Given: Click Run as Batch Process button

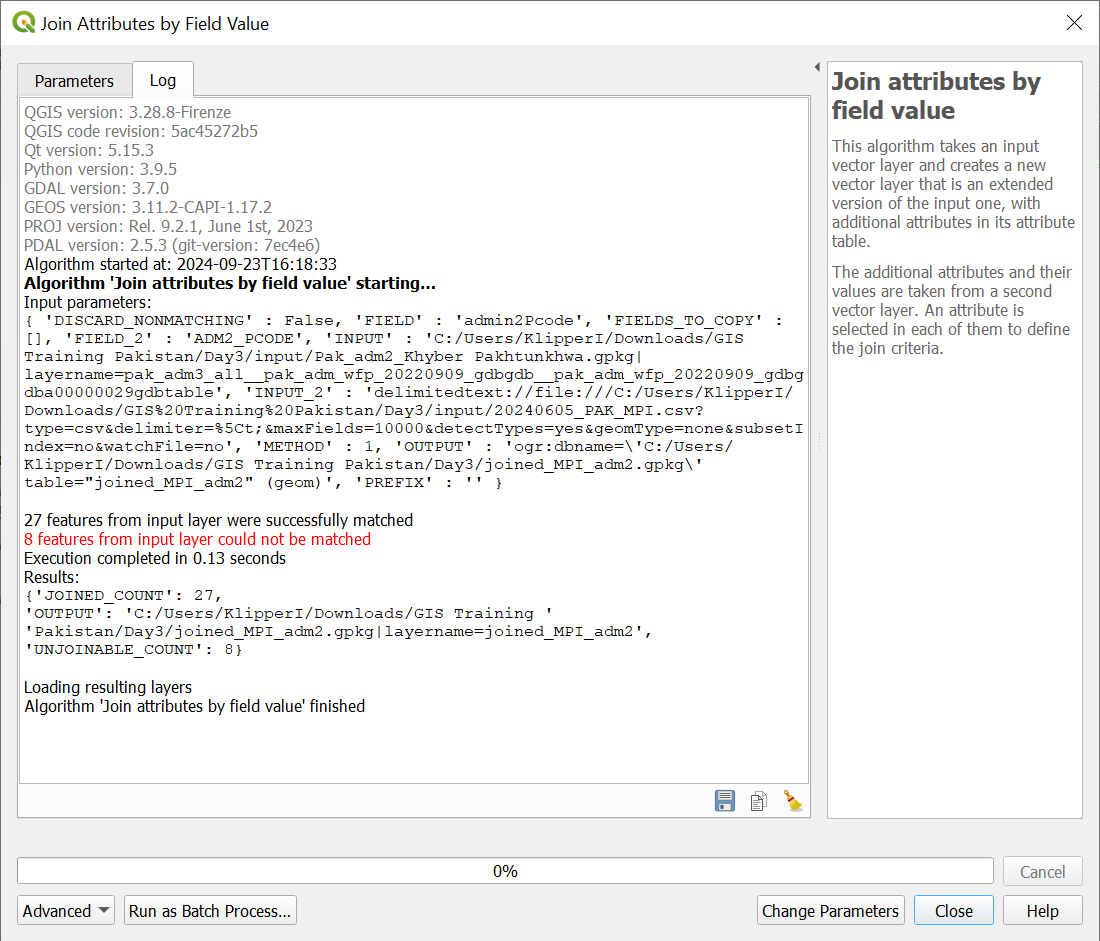Looking at the screenshot, I should [210, 911].
